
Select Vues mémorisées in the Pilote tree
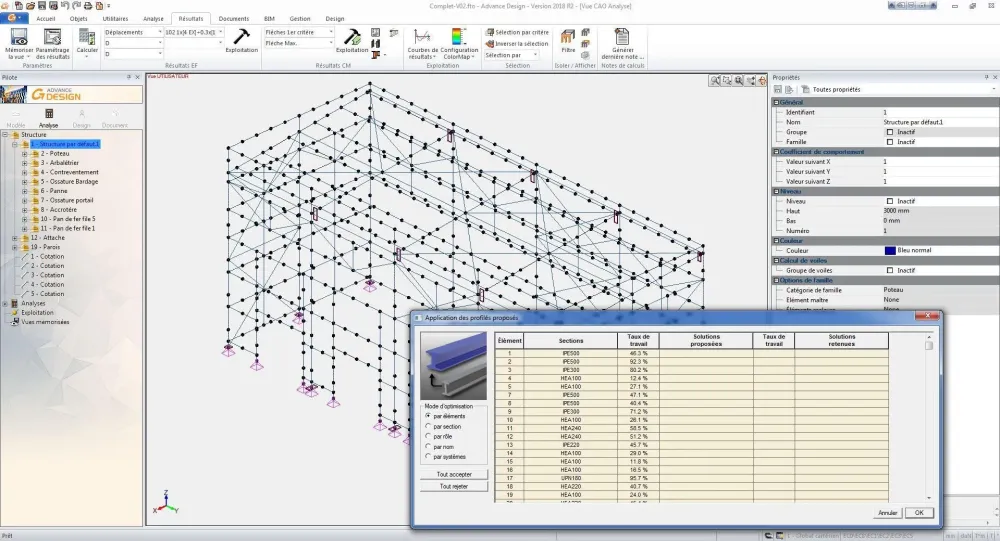click(45, 322)
